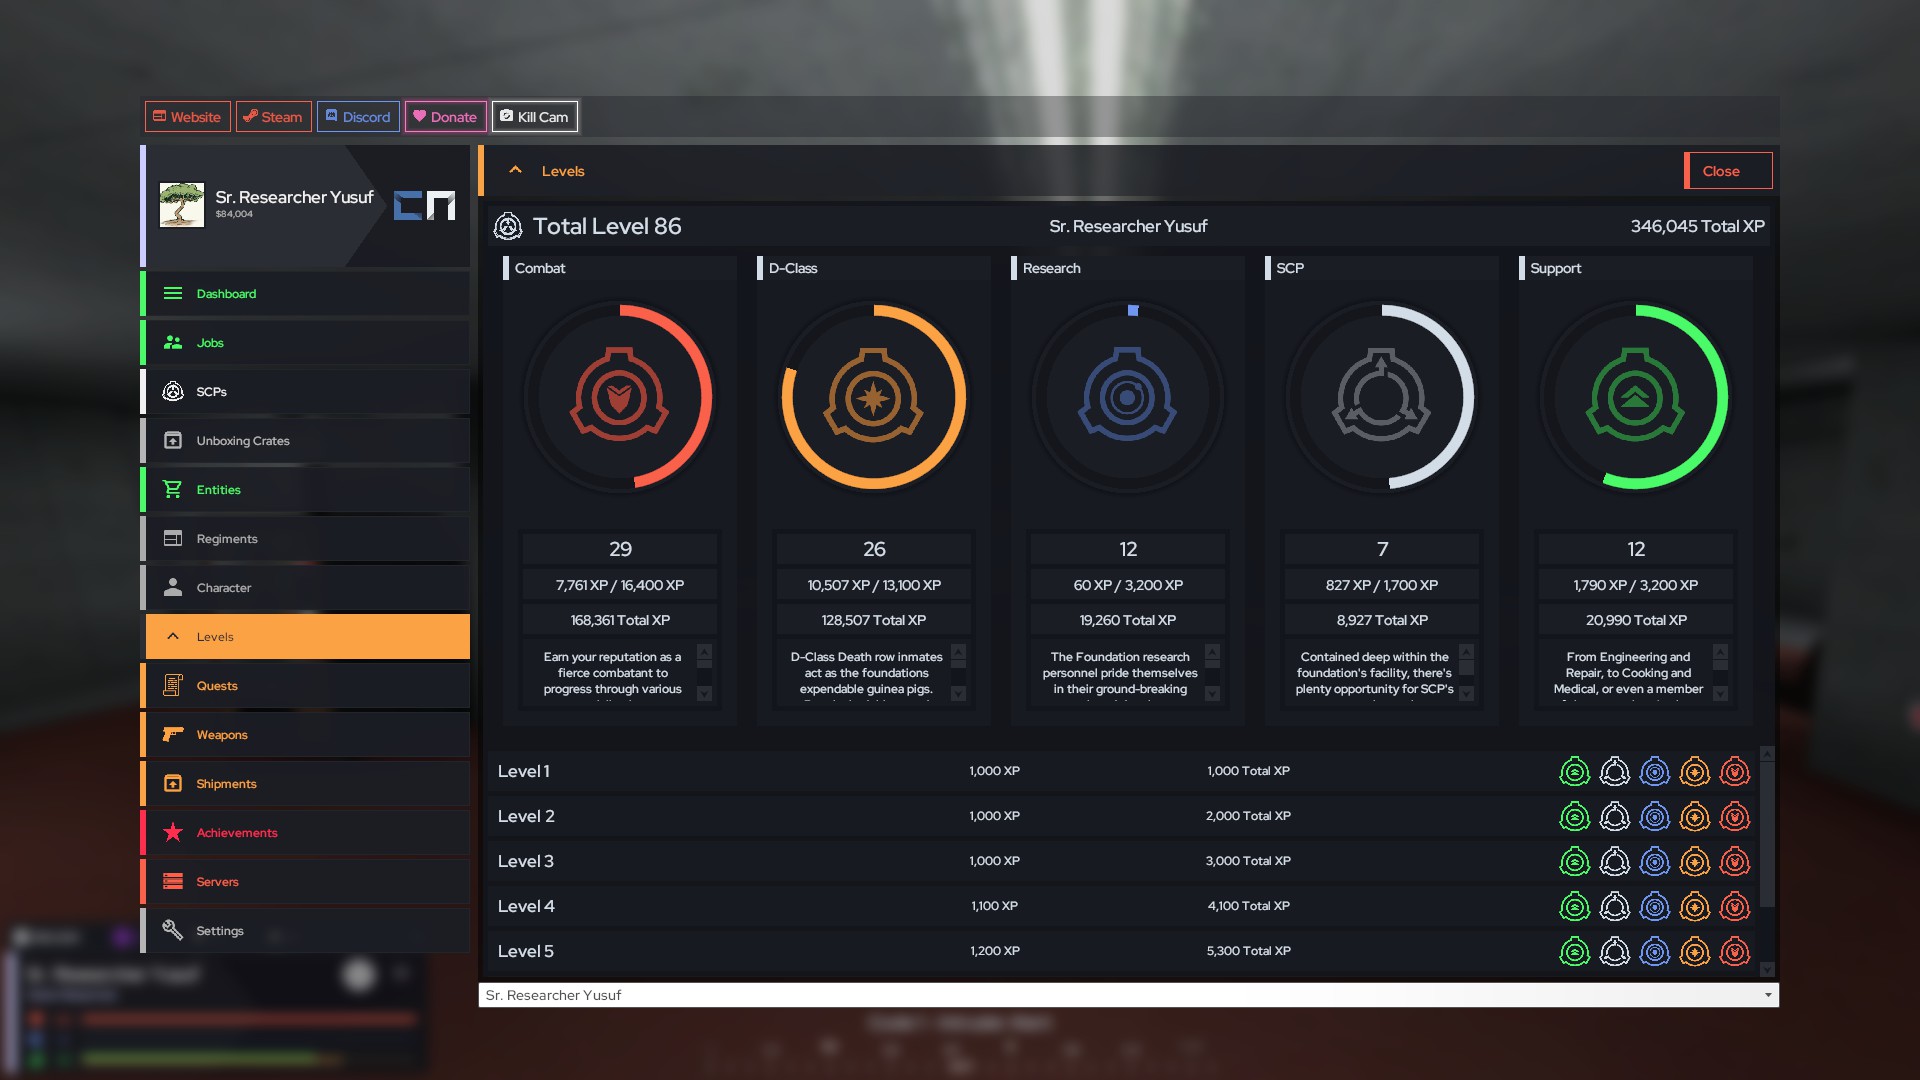Screen dimensions: 1920x1080
Task: Click the 1,790 XP / 3,200 XP value
Action: pyautogui.click(x=1636, y=585)
